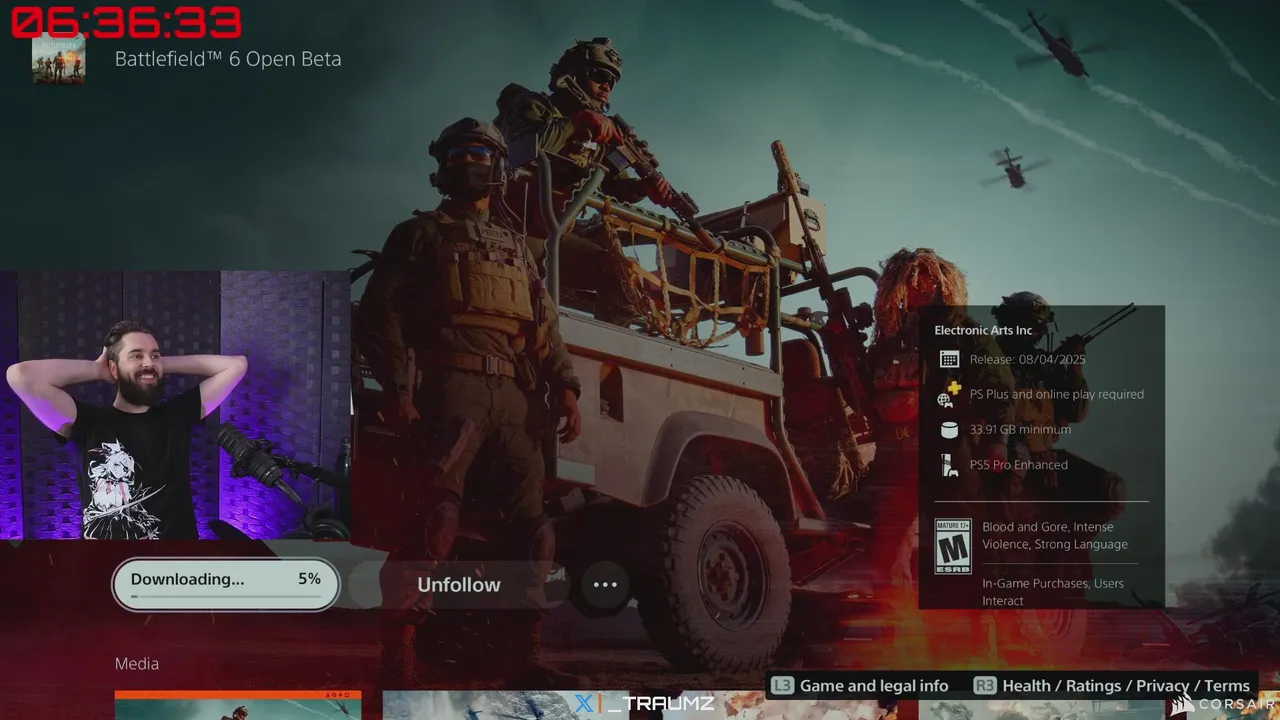Click the PS5 Pro Enhanced text
This screenshot has width=1280, height=720.
click(x=1019, y=464)
